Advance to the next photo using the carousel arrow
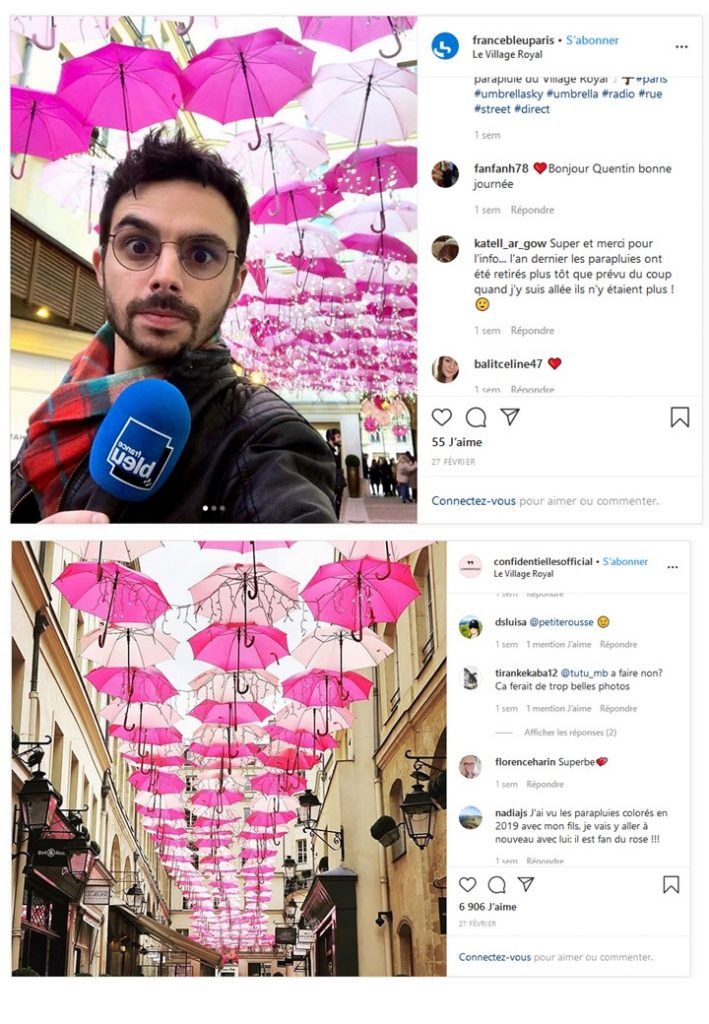This screenshot has width=709, height=1024. tap(398, 270)
